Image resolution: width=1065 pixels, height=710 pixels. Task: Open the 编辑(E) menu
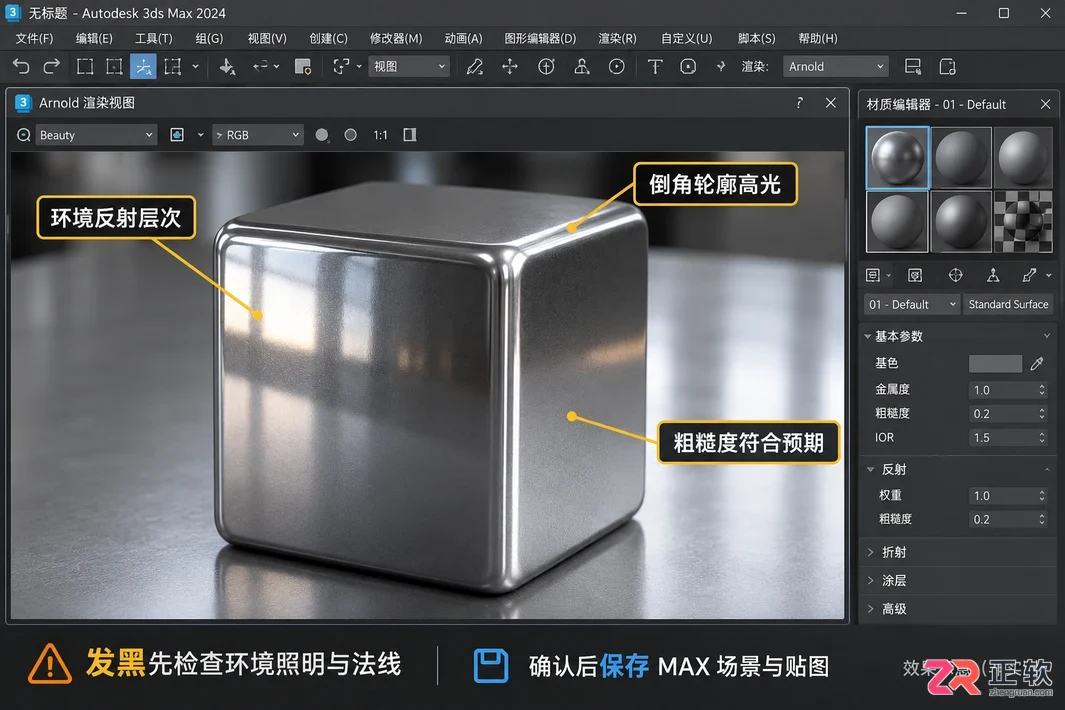94,39
